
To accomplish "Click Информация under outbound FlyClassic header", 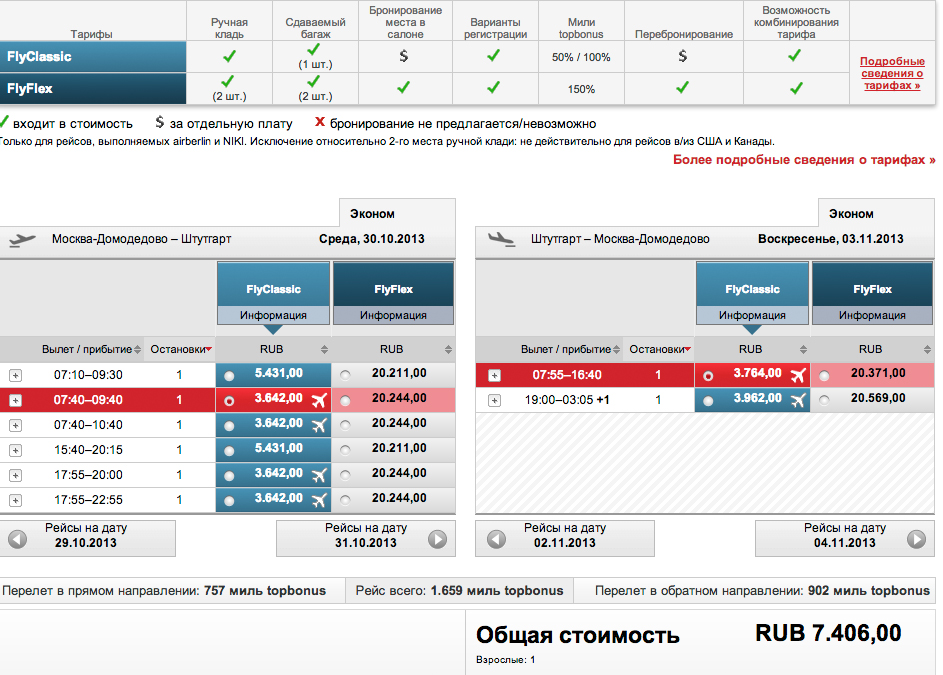I will [x=273, y=315].
